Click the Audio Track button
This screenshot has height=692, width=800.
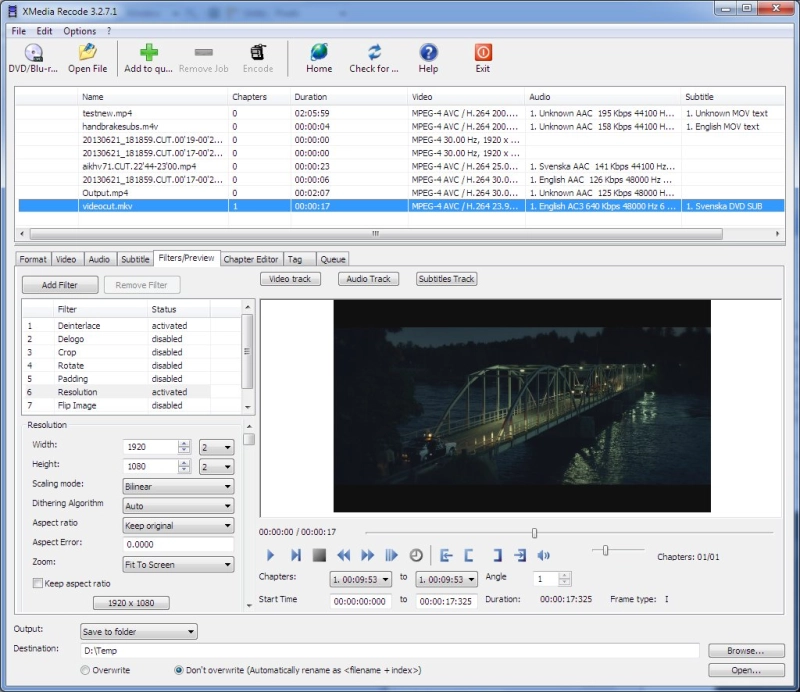(x=368, y=279)
